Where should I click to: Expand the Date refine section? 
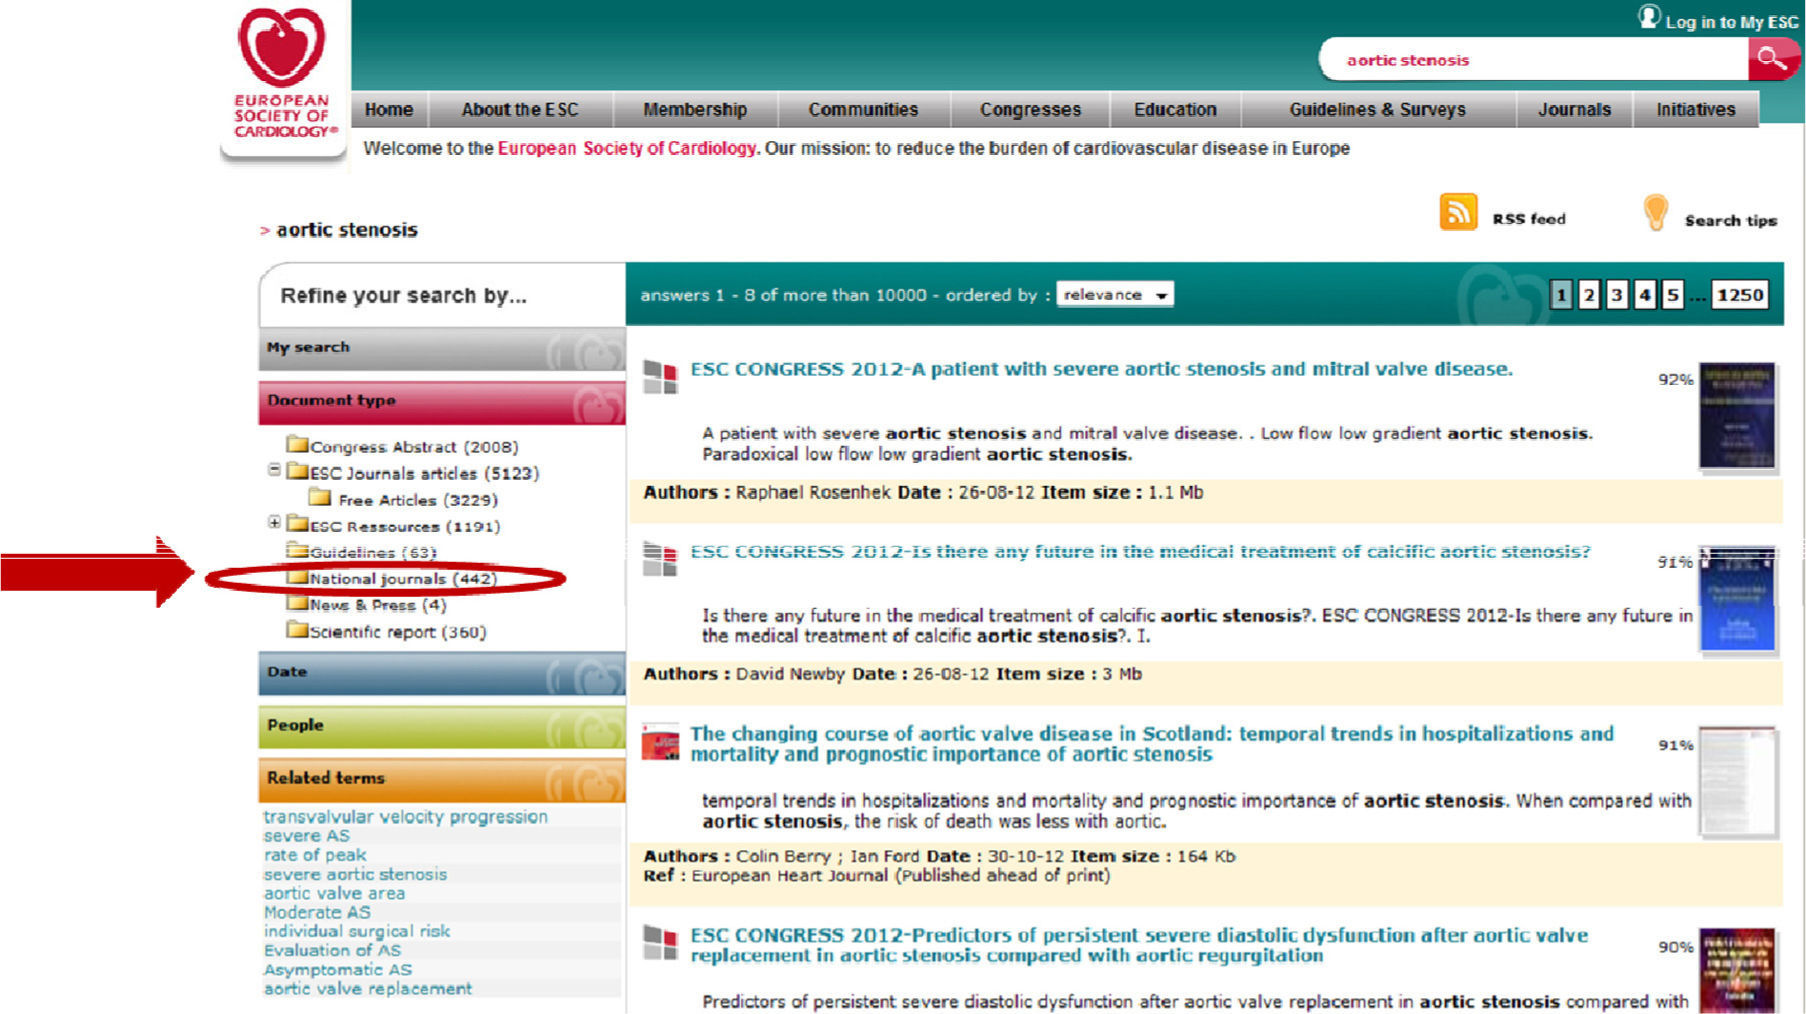[441, 673]
